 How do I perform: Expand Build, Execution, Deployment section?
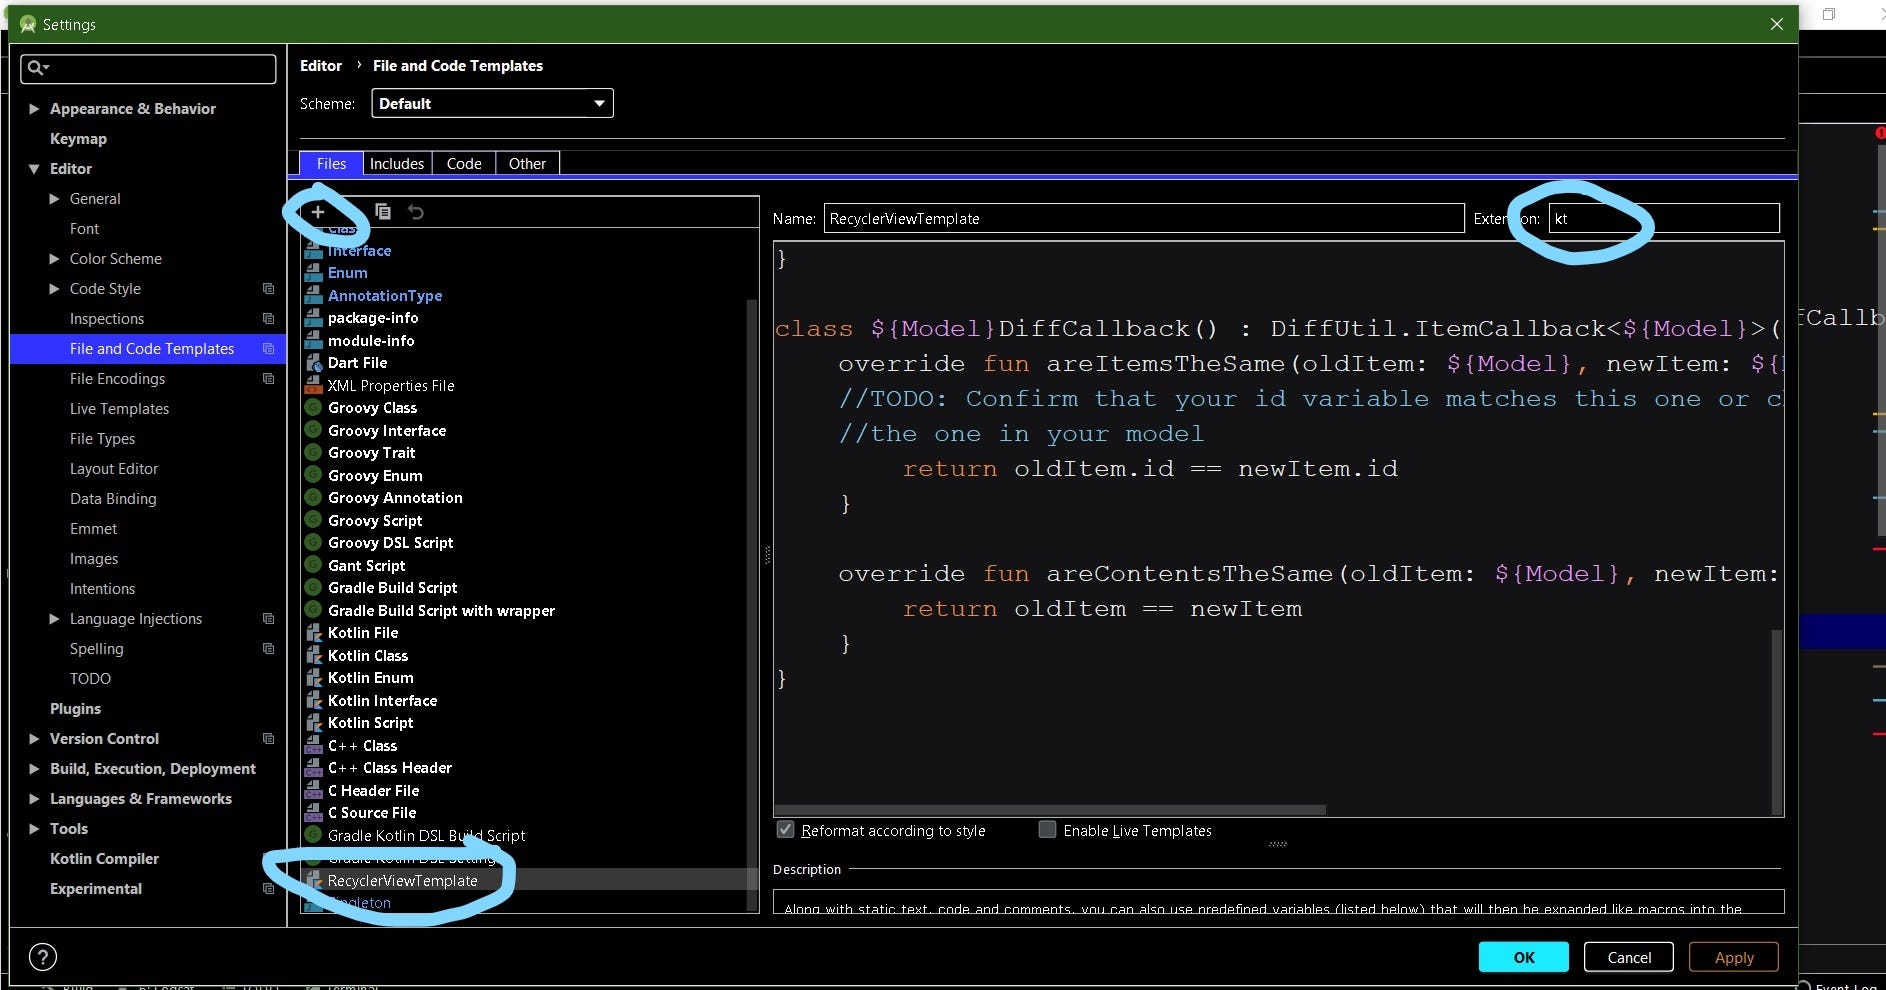click(34, 769)
